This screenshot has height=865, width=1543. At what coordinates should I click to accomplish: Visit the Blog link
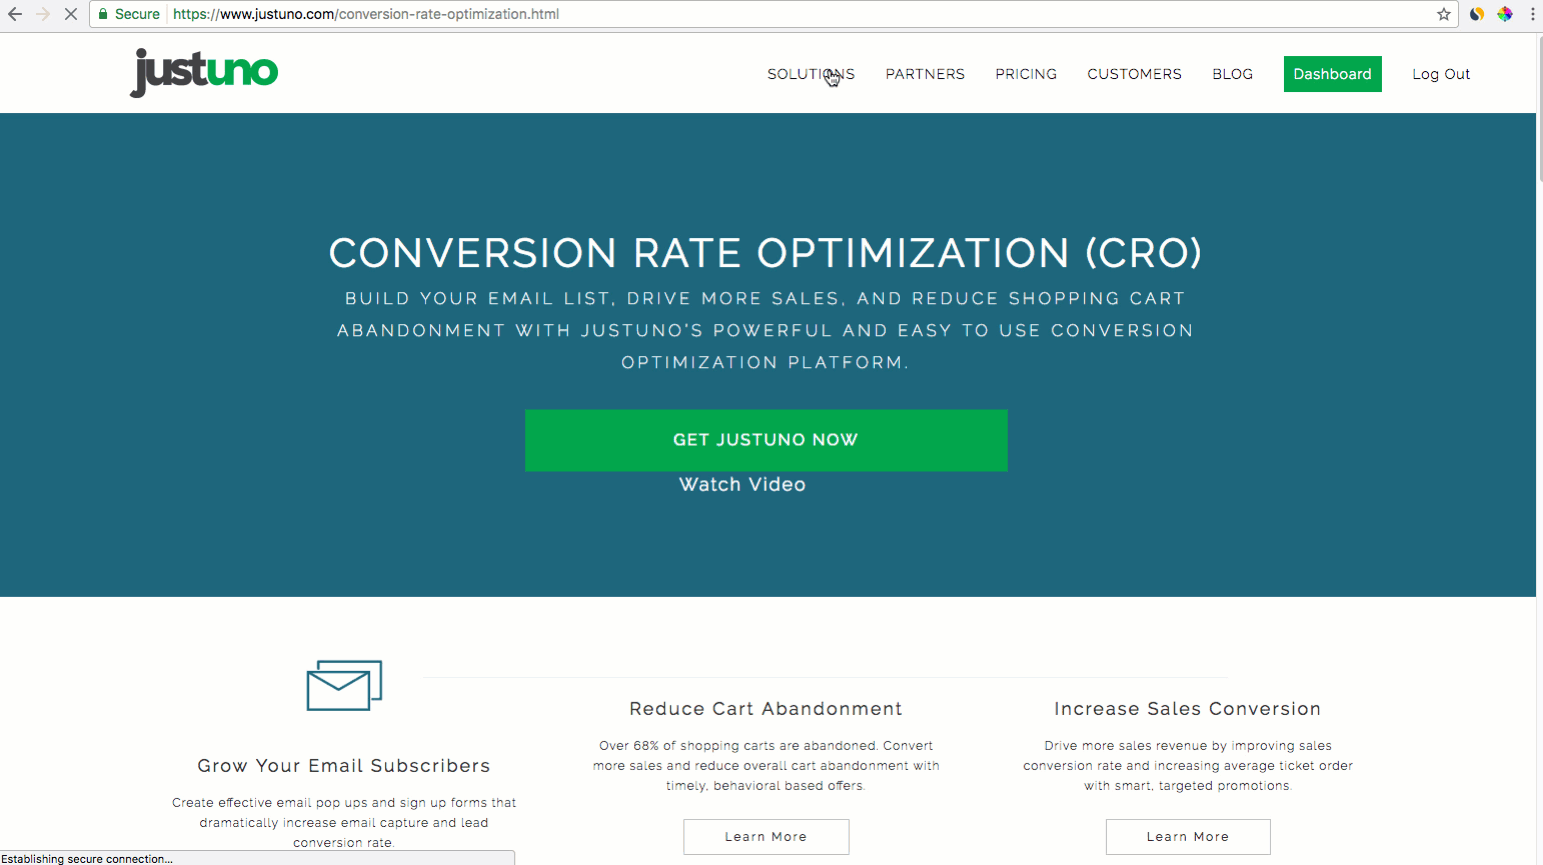[x=1232, y=74]
